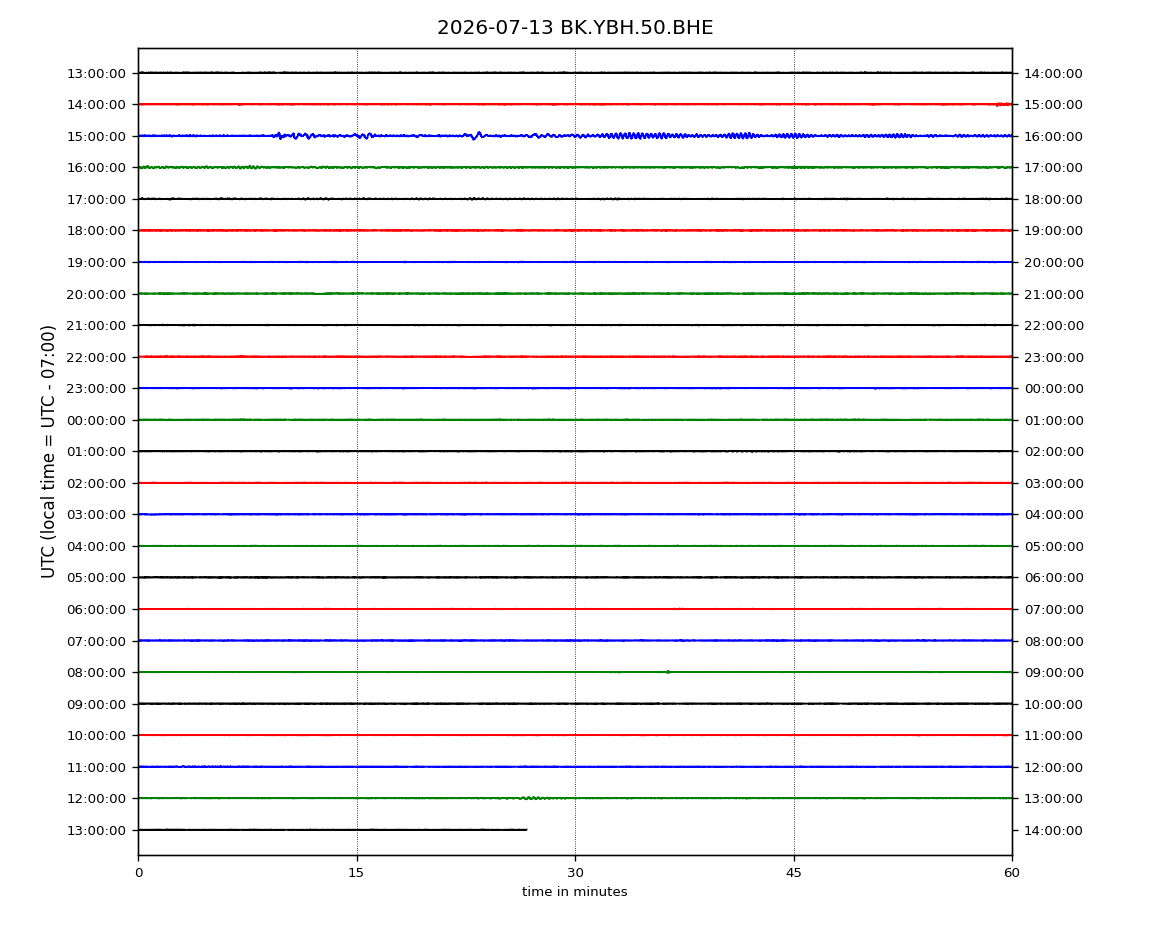Select the right-side 16:00:00 end label
The image size is (1150, 950).
tap(1053, 136)
